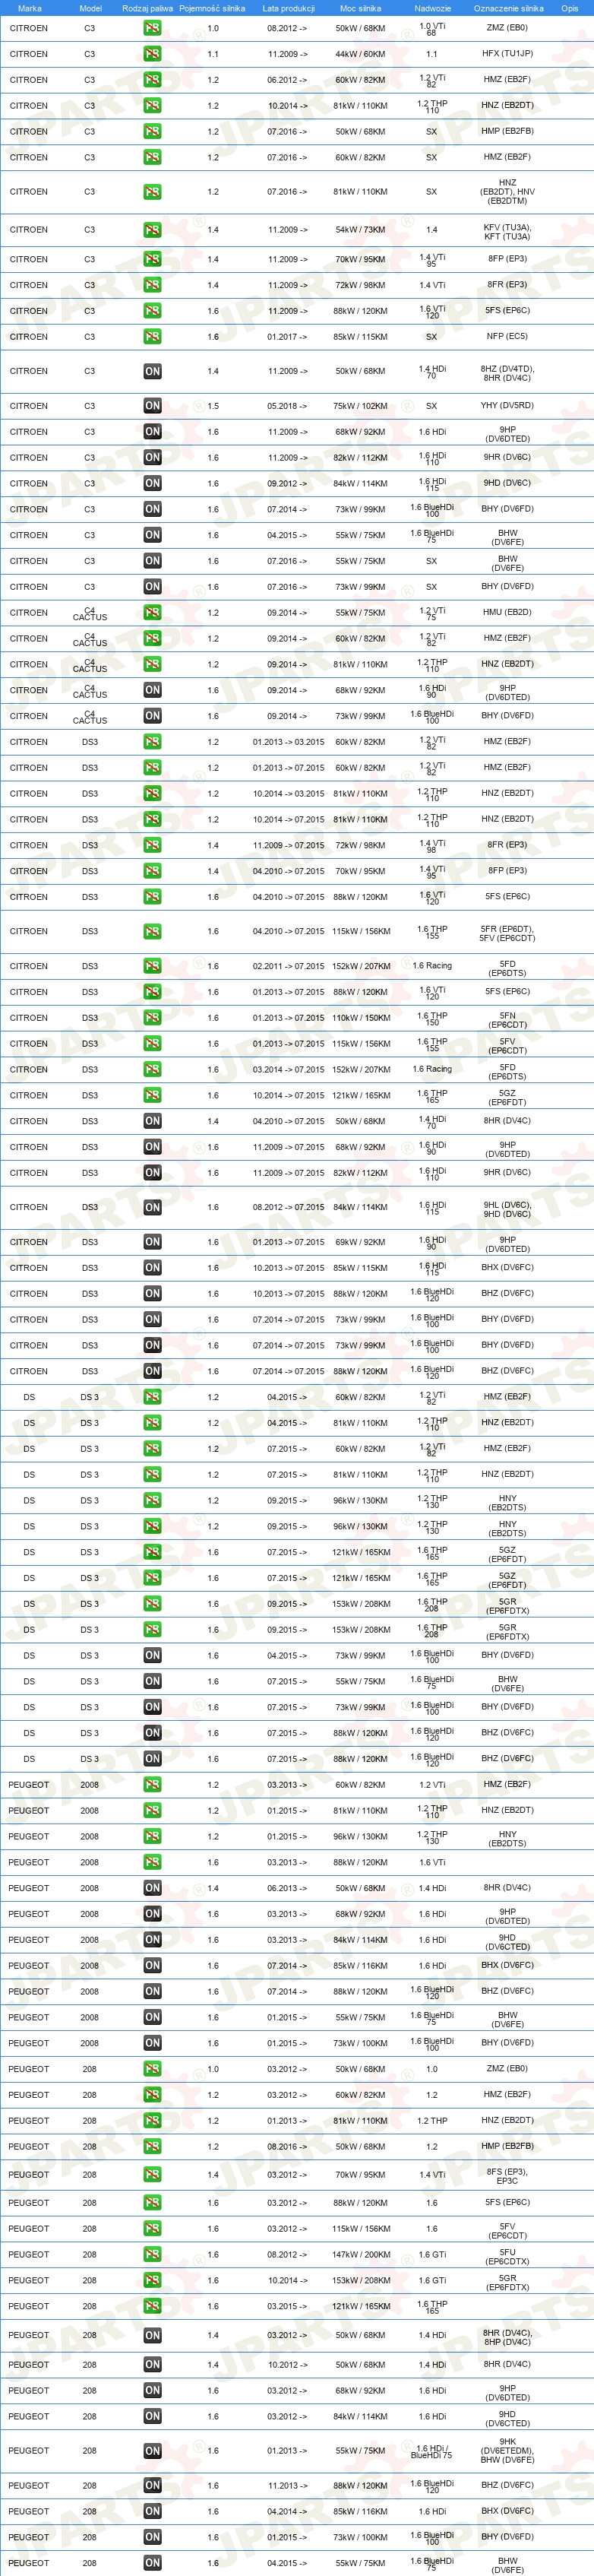The width and height of the screenshot is (594, 2576).
Task: Select the 9HL (DV6C), 9HD (DV6C) cell
Action: 508,1210
